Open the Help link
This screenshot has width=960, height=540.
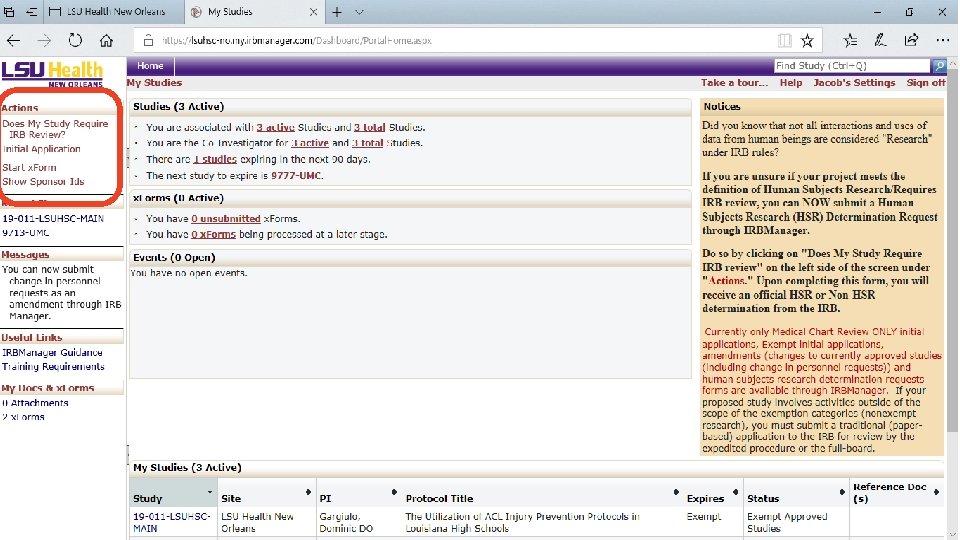click(x=790, y=83)
